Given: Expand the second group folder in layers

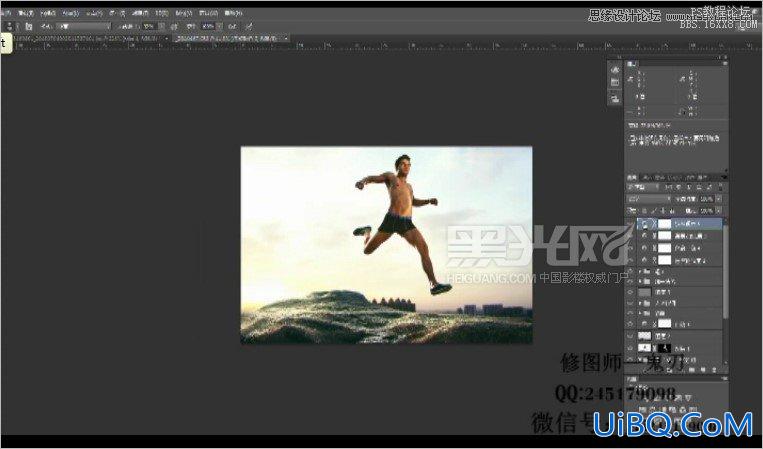Looking at the screenshot, I should tap(640, 281).
